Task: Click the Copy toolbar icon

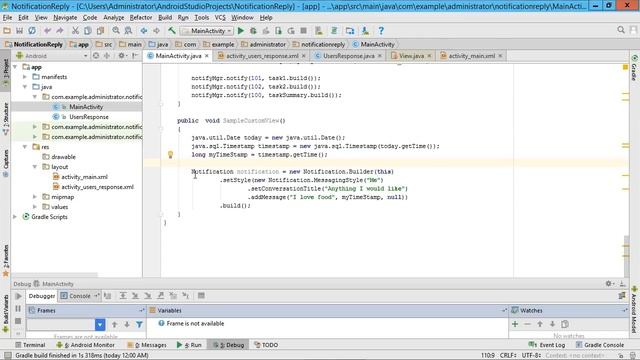Action: [x=88, y=31]
